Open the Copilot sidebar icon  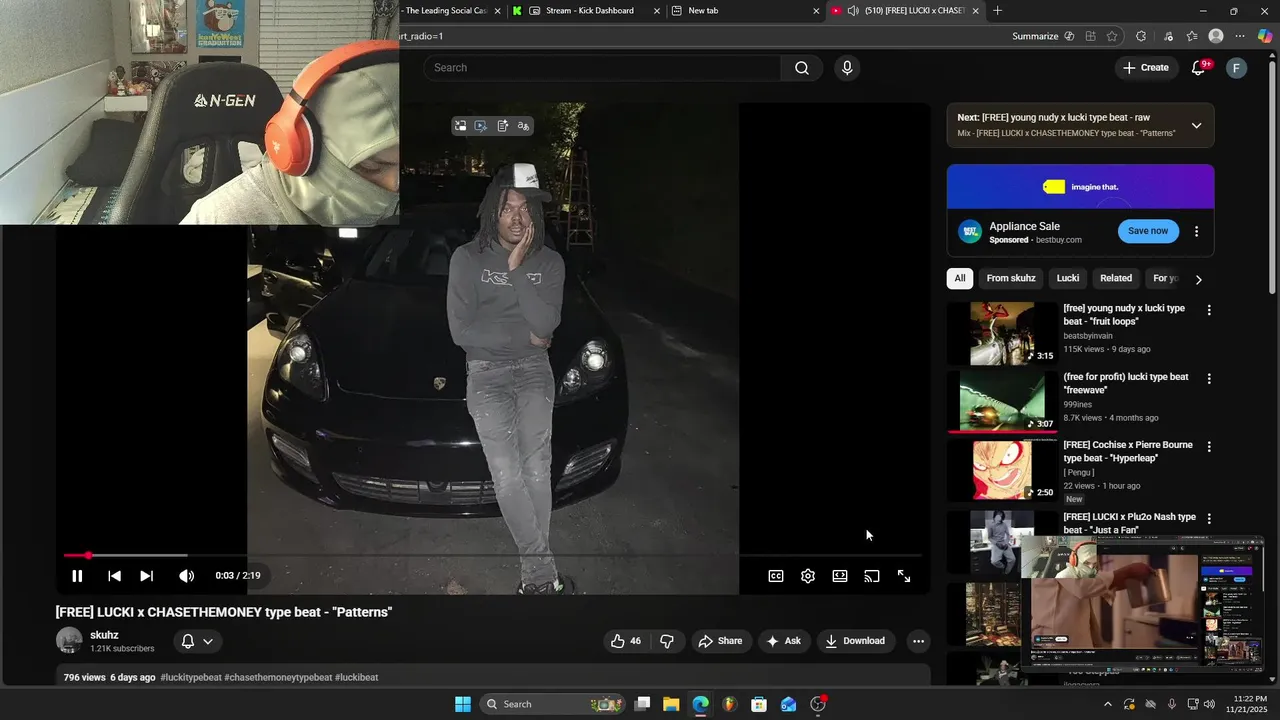[1265, 36]
